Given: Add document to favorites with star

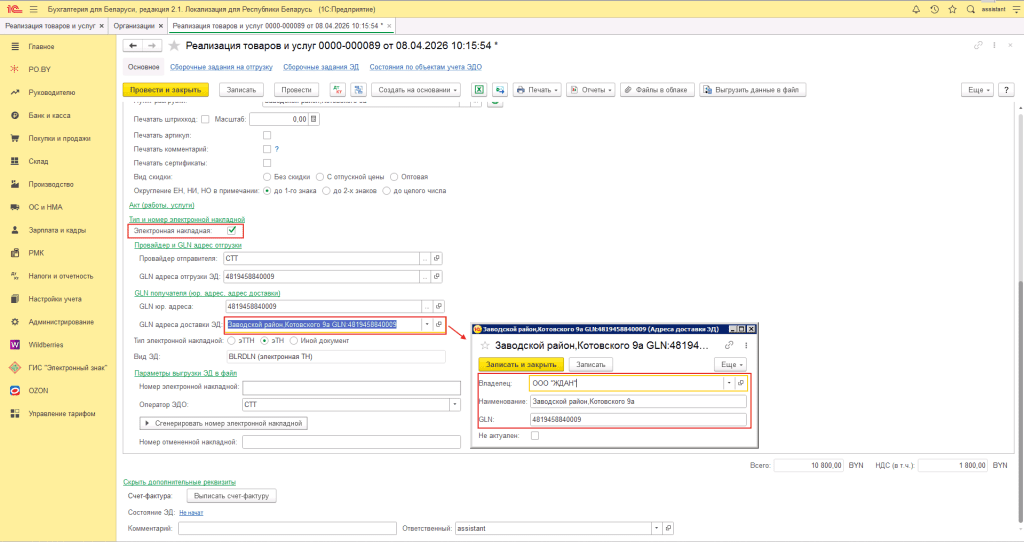Looking at the screenshot, I should coord(174,46).
